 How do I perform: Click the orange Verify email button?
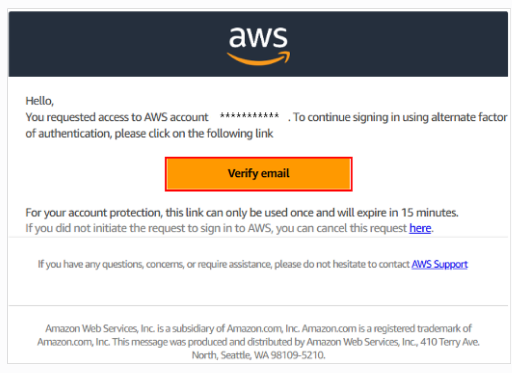tap(259, 174)
